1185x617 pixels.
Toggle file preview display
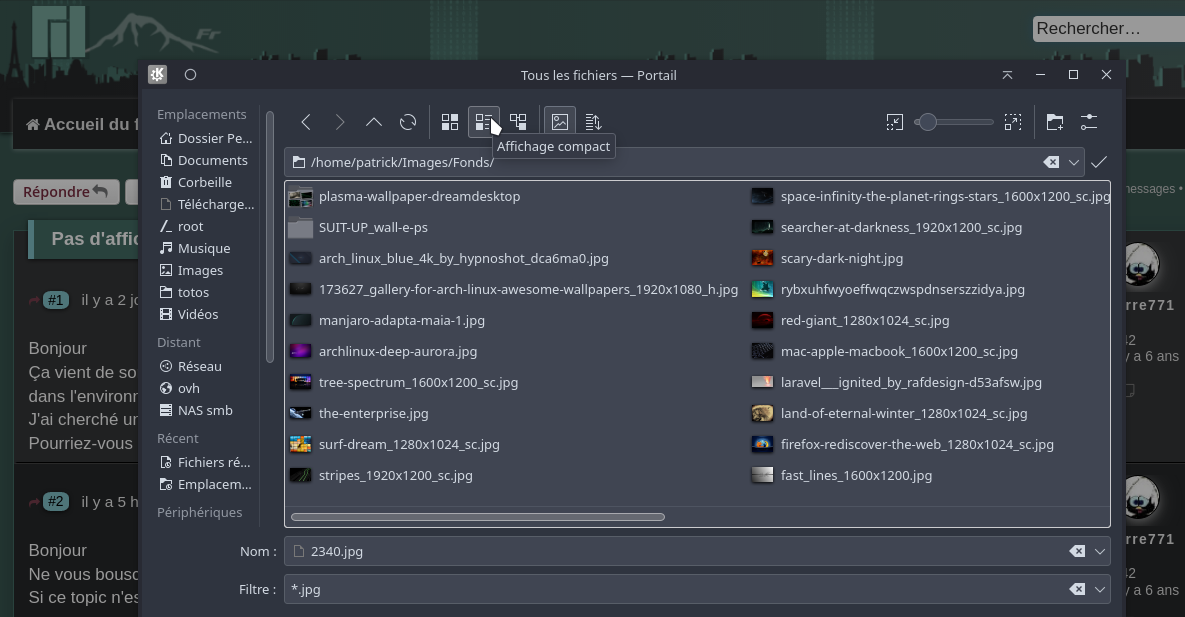point(559,122)
